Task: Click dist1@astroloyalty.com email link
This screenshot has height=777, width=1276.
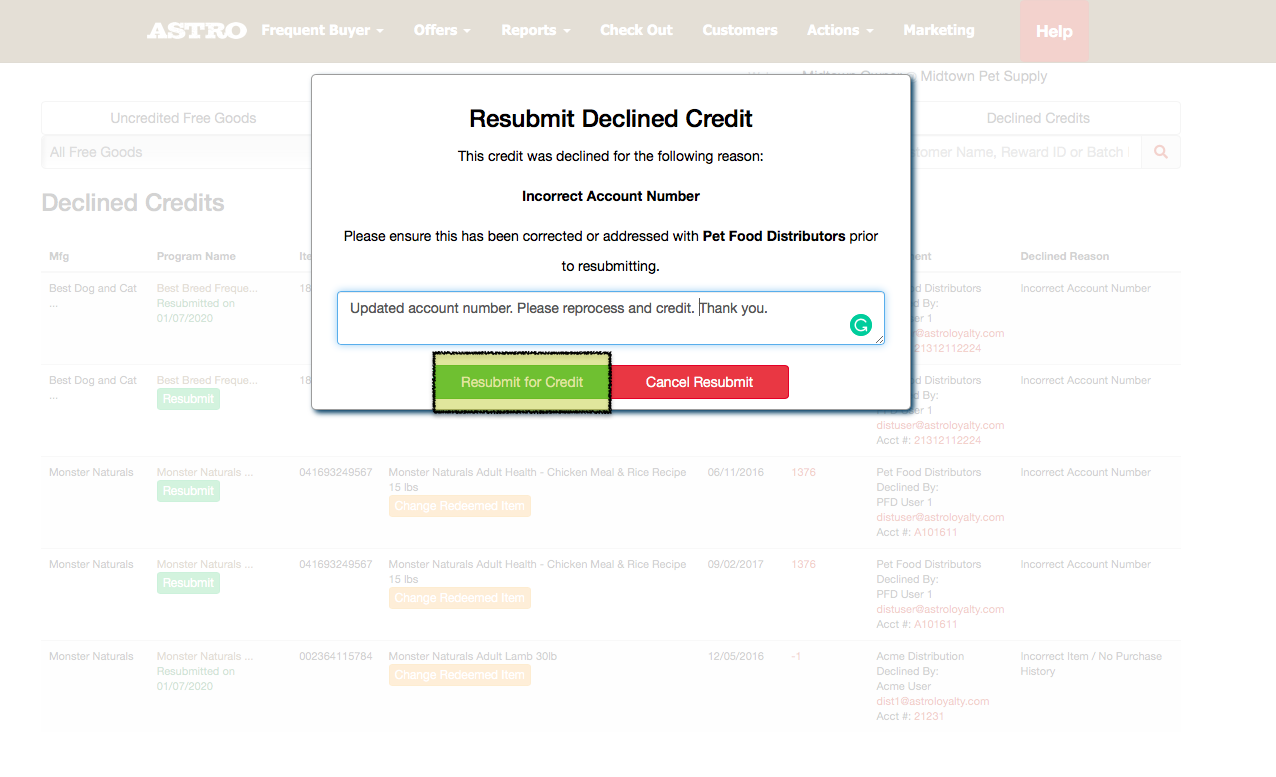Action: [x=933, y=701]
